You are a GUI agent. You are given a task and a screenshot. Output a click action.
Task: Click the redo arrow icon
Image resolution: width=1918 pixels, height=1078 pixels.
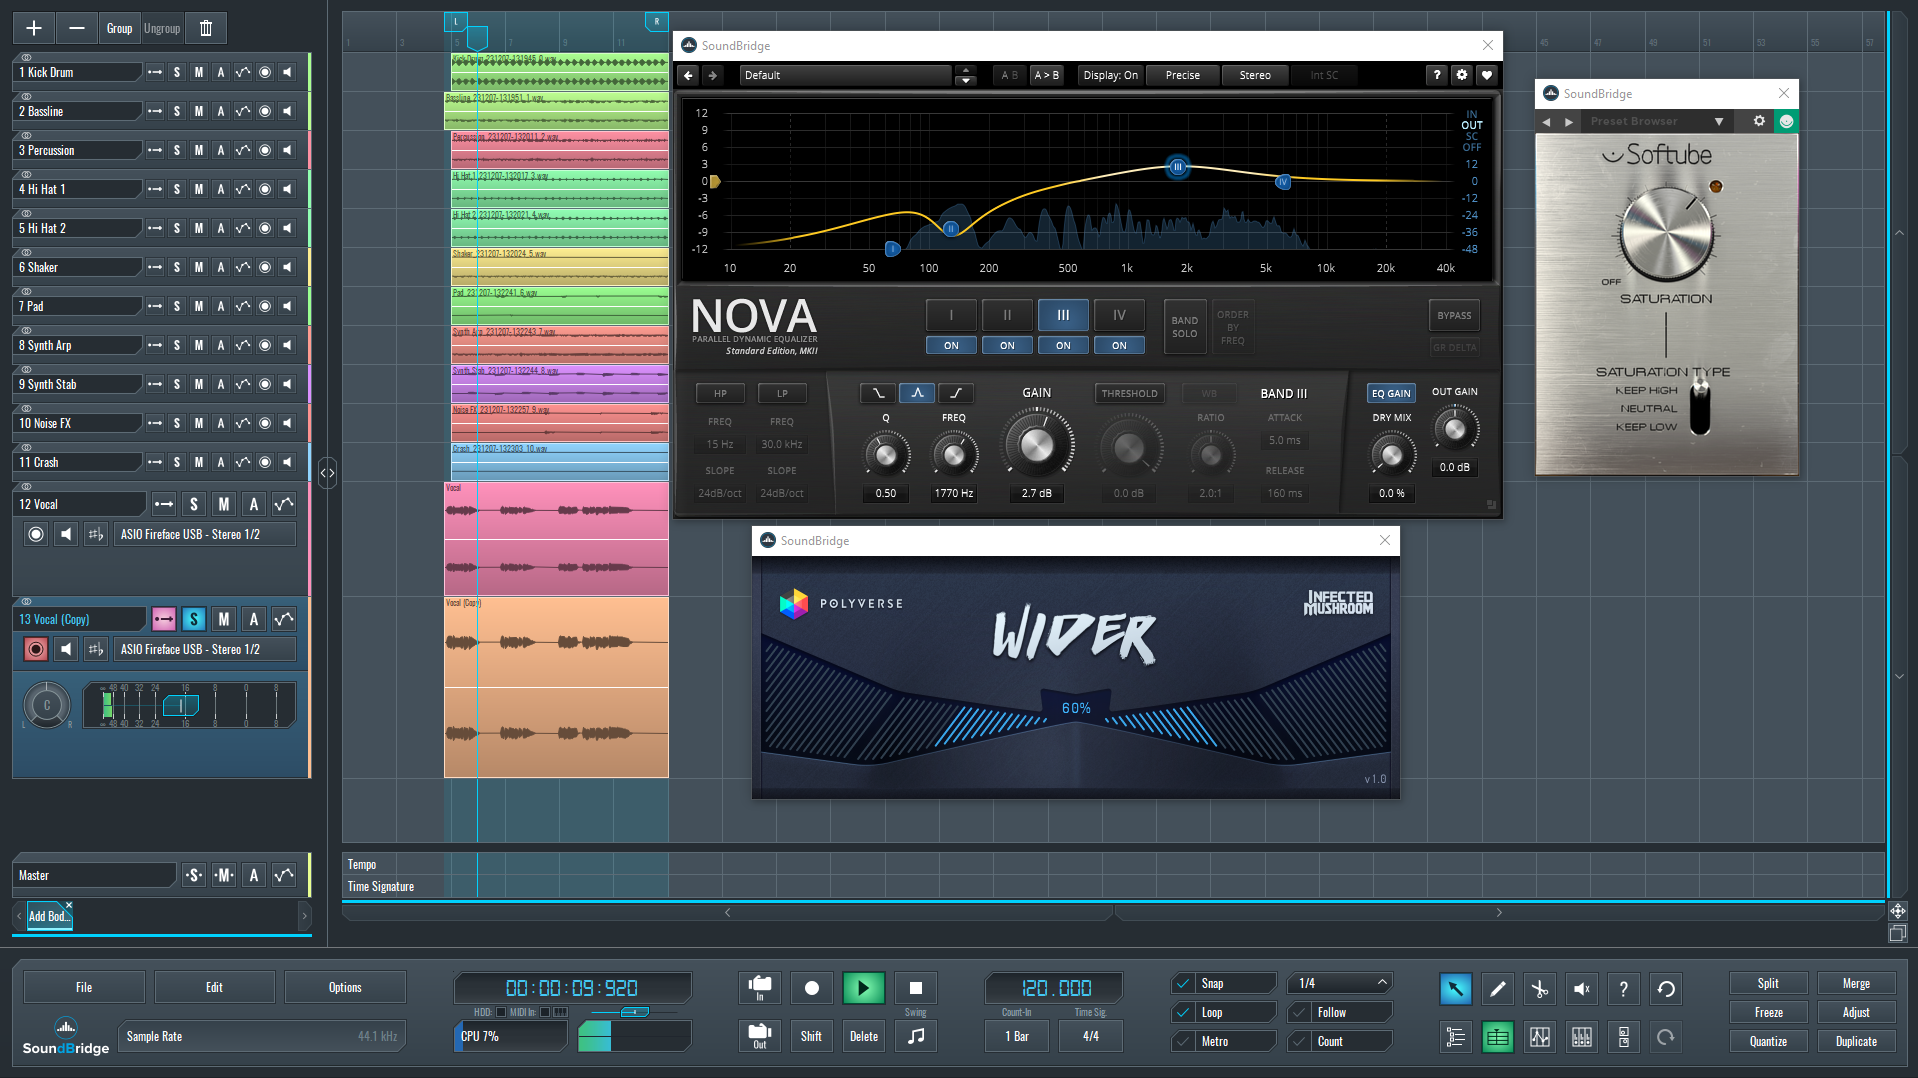(x=1665, y=1037)
